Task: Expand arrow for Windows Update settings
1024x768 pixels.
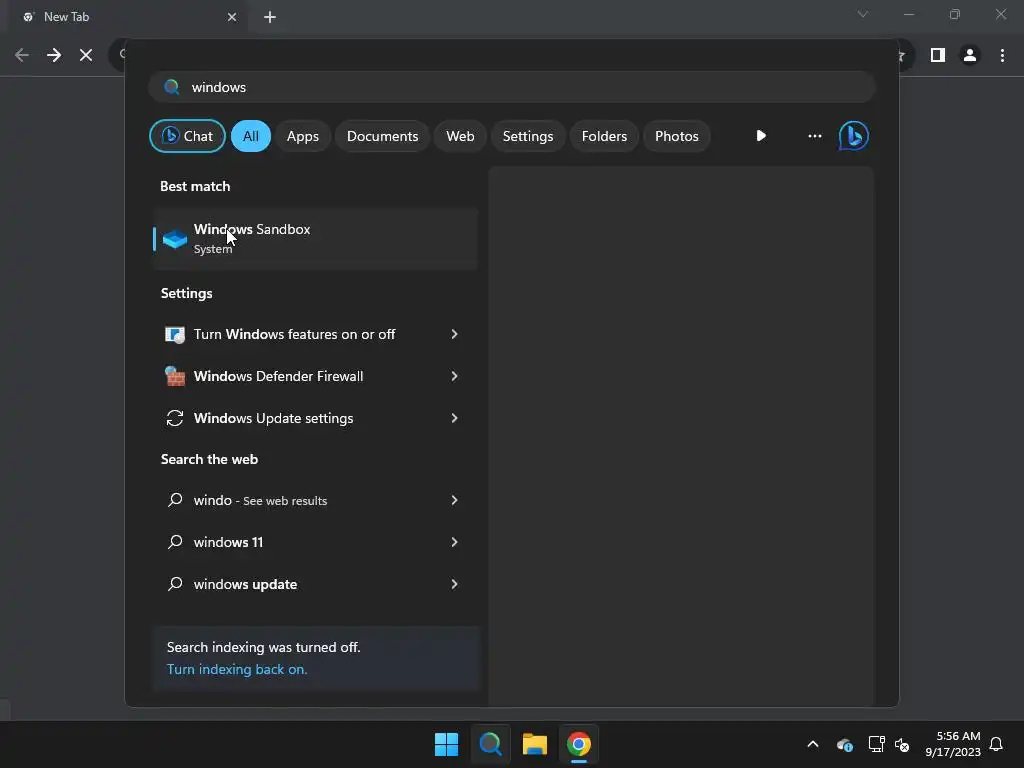Action: point(455,418)
